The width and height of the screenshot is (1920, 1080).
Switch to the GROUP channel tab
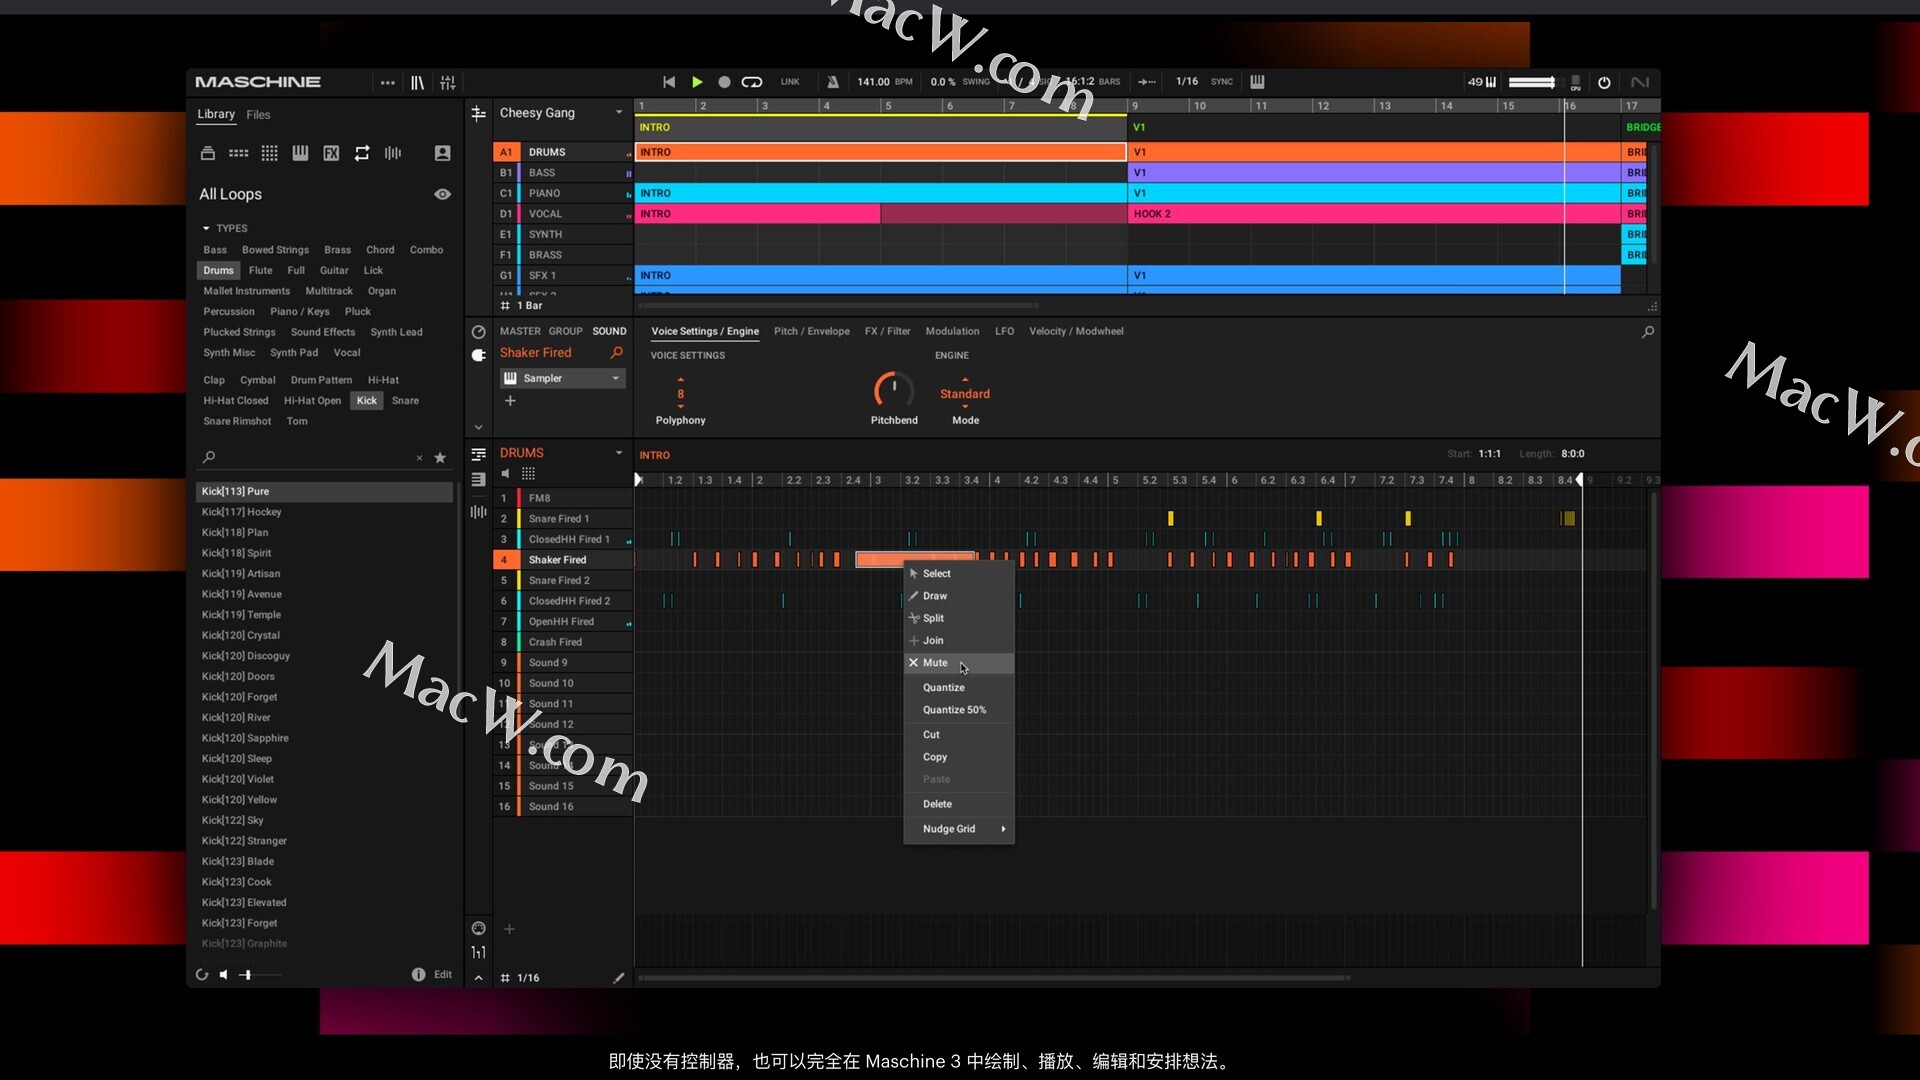coord(565,332)
